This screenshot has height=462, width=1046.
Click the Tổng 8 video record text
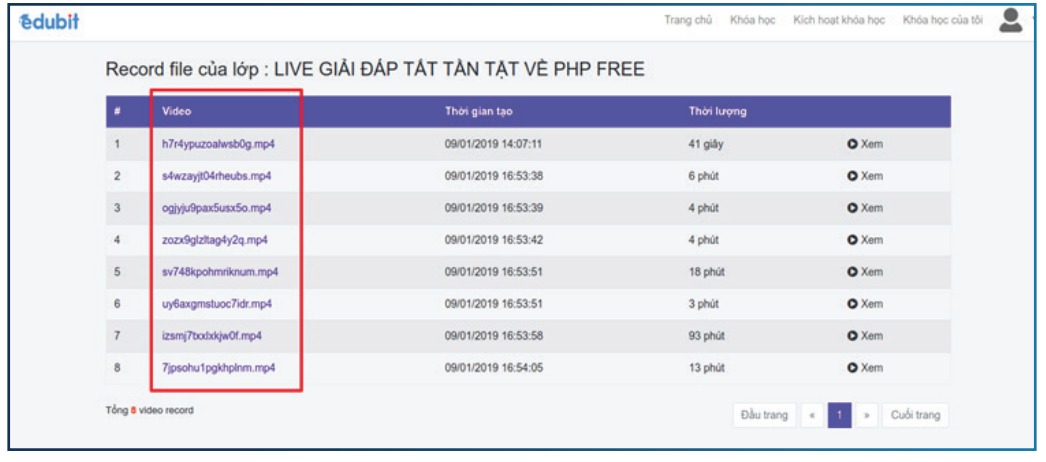point(149,411)
